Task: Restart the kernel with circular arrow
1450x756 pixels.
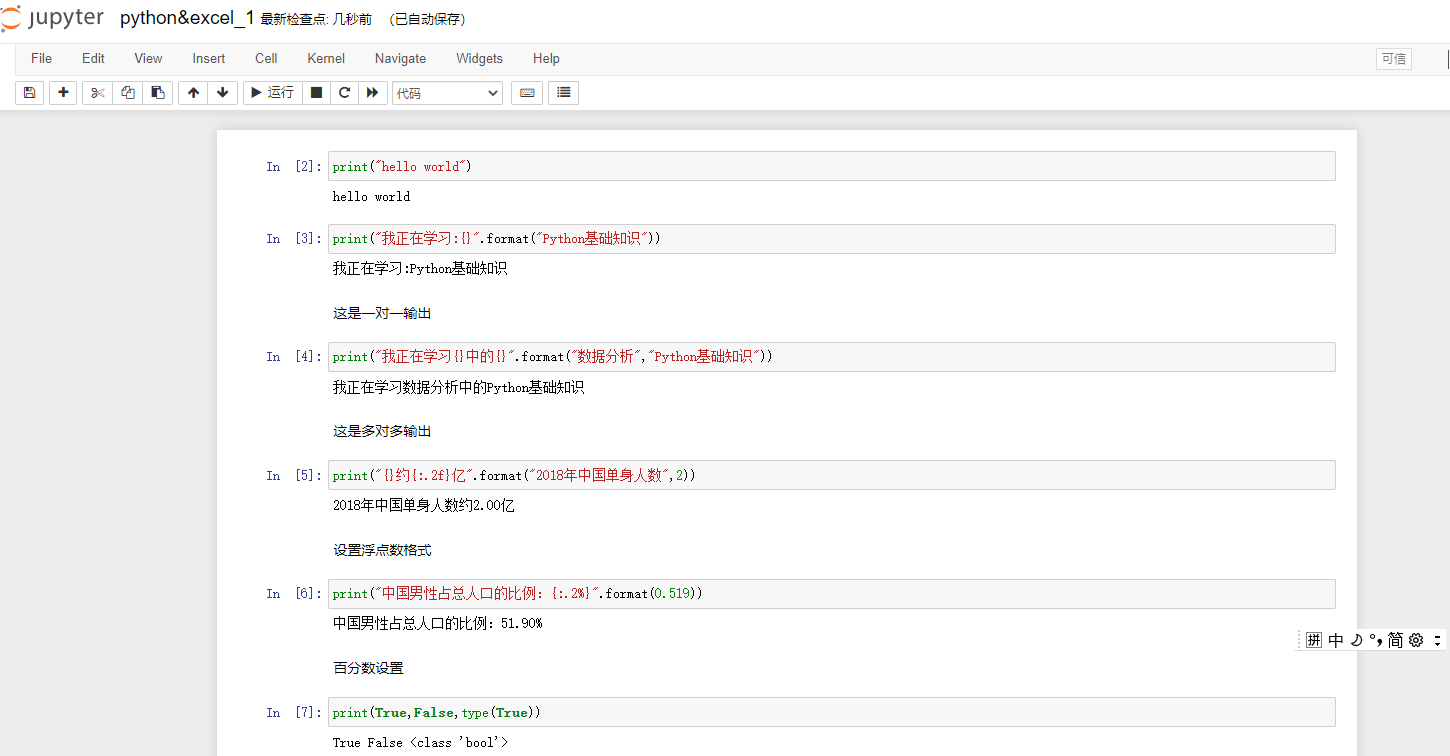Action: click(344, 93)
